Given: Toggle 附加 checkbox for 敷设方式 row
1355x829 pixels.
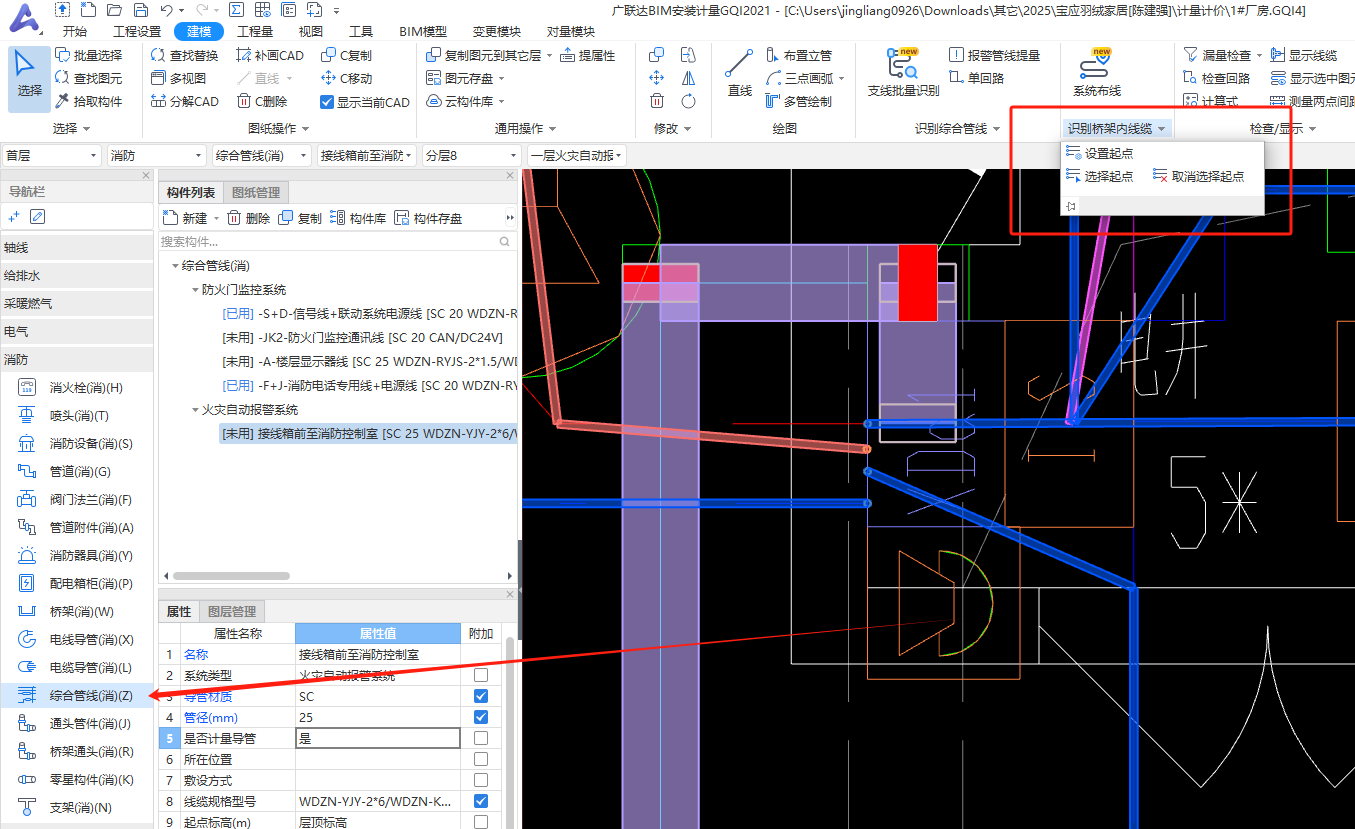Looking at the screenshot, I should click(x=481, y=780).
